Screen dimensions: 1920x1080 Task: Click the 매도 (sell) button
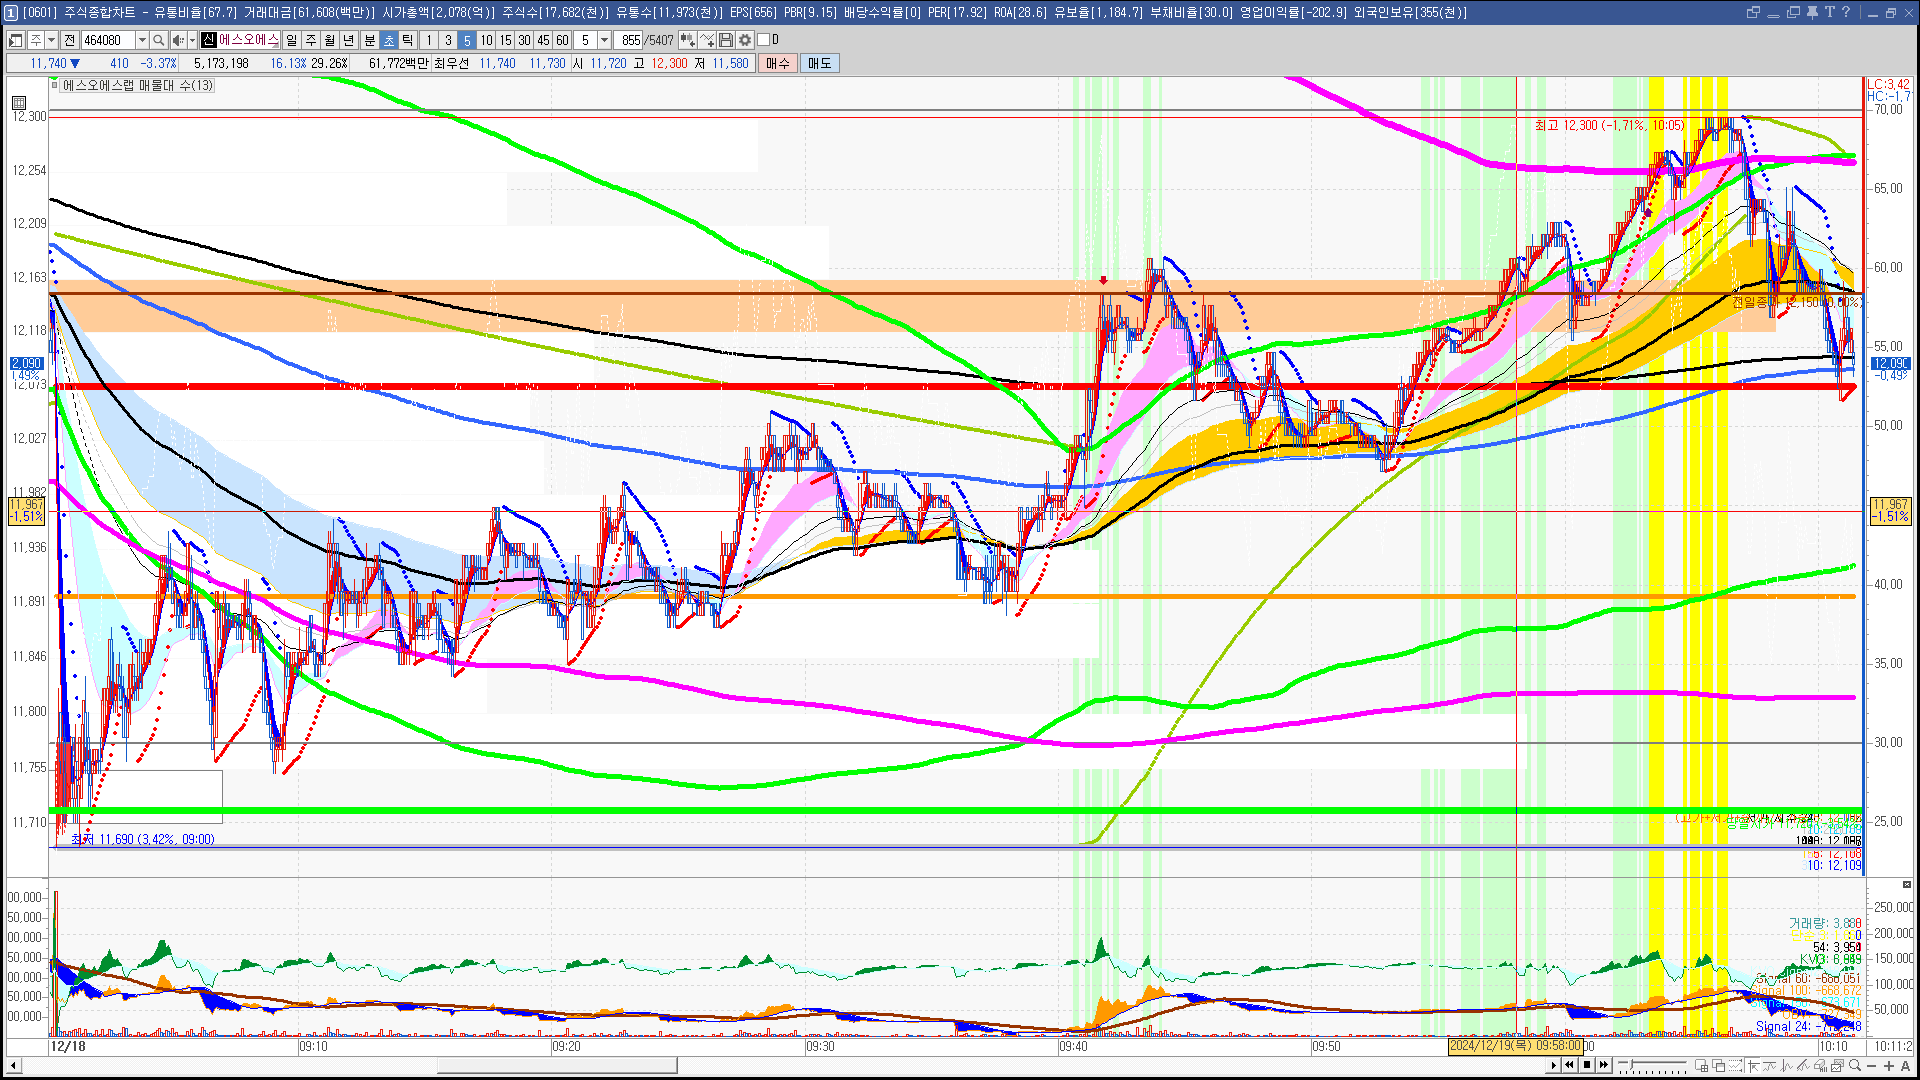click(820, 63)
